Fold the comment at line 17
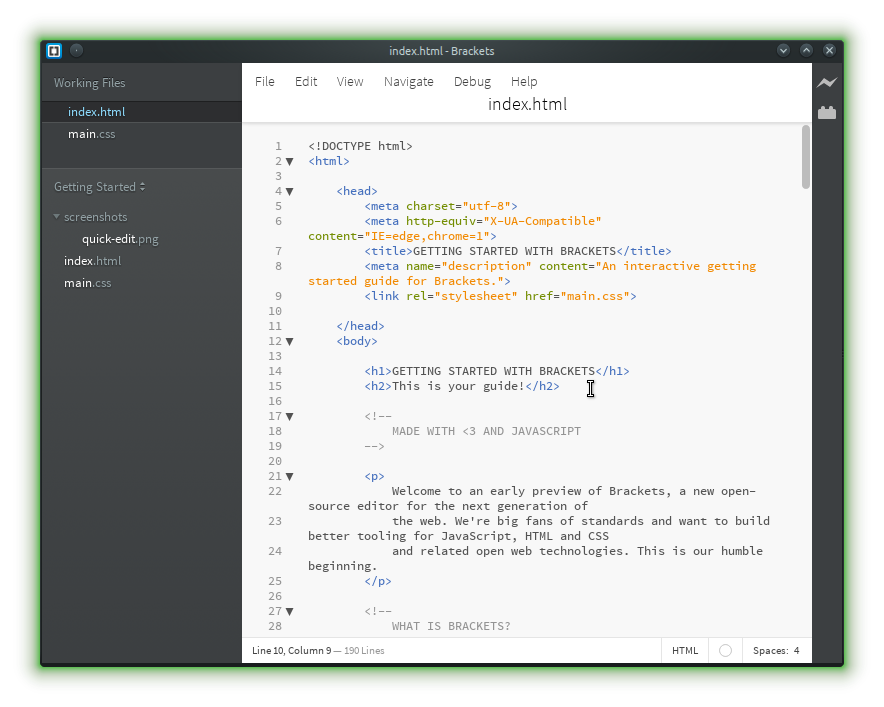 click(x=290, y=417)
